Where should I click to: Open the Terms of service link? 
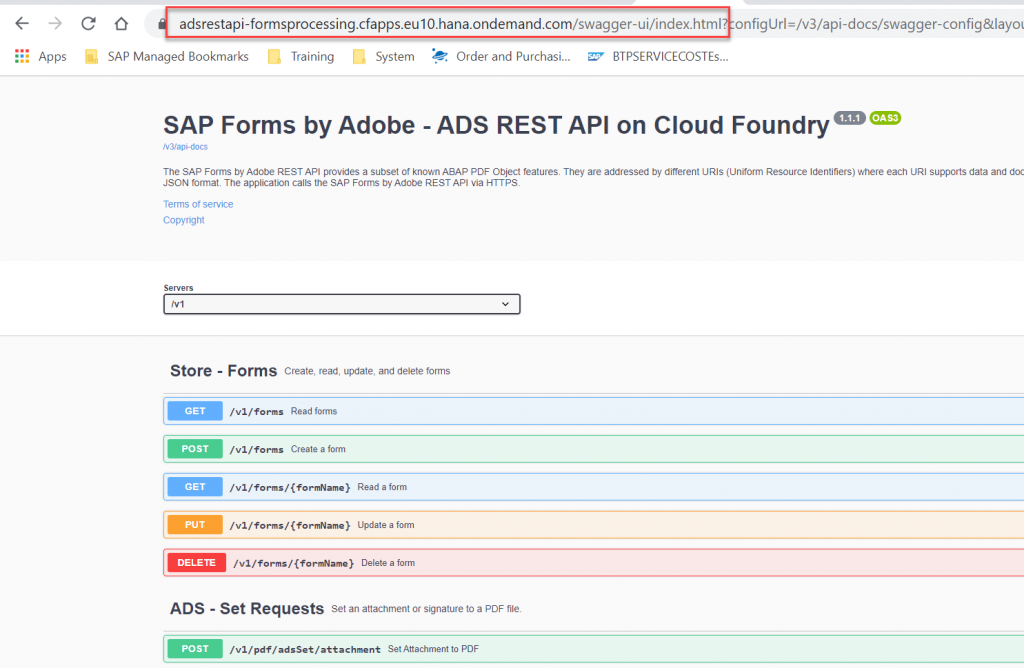[198, 204]
